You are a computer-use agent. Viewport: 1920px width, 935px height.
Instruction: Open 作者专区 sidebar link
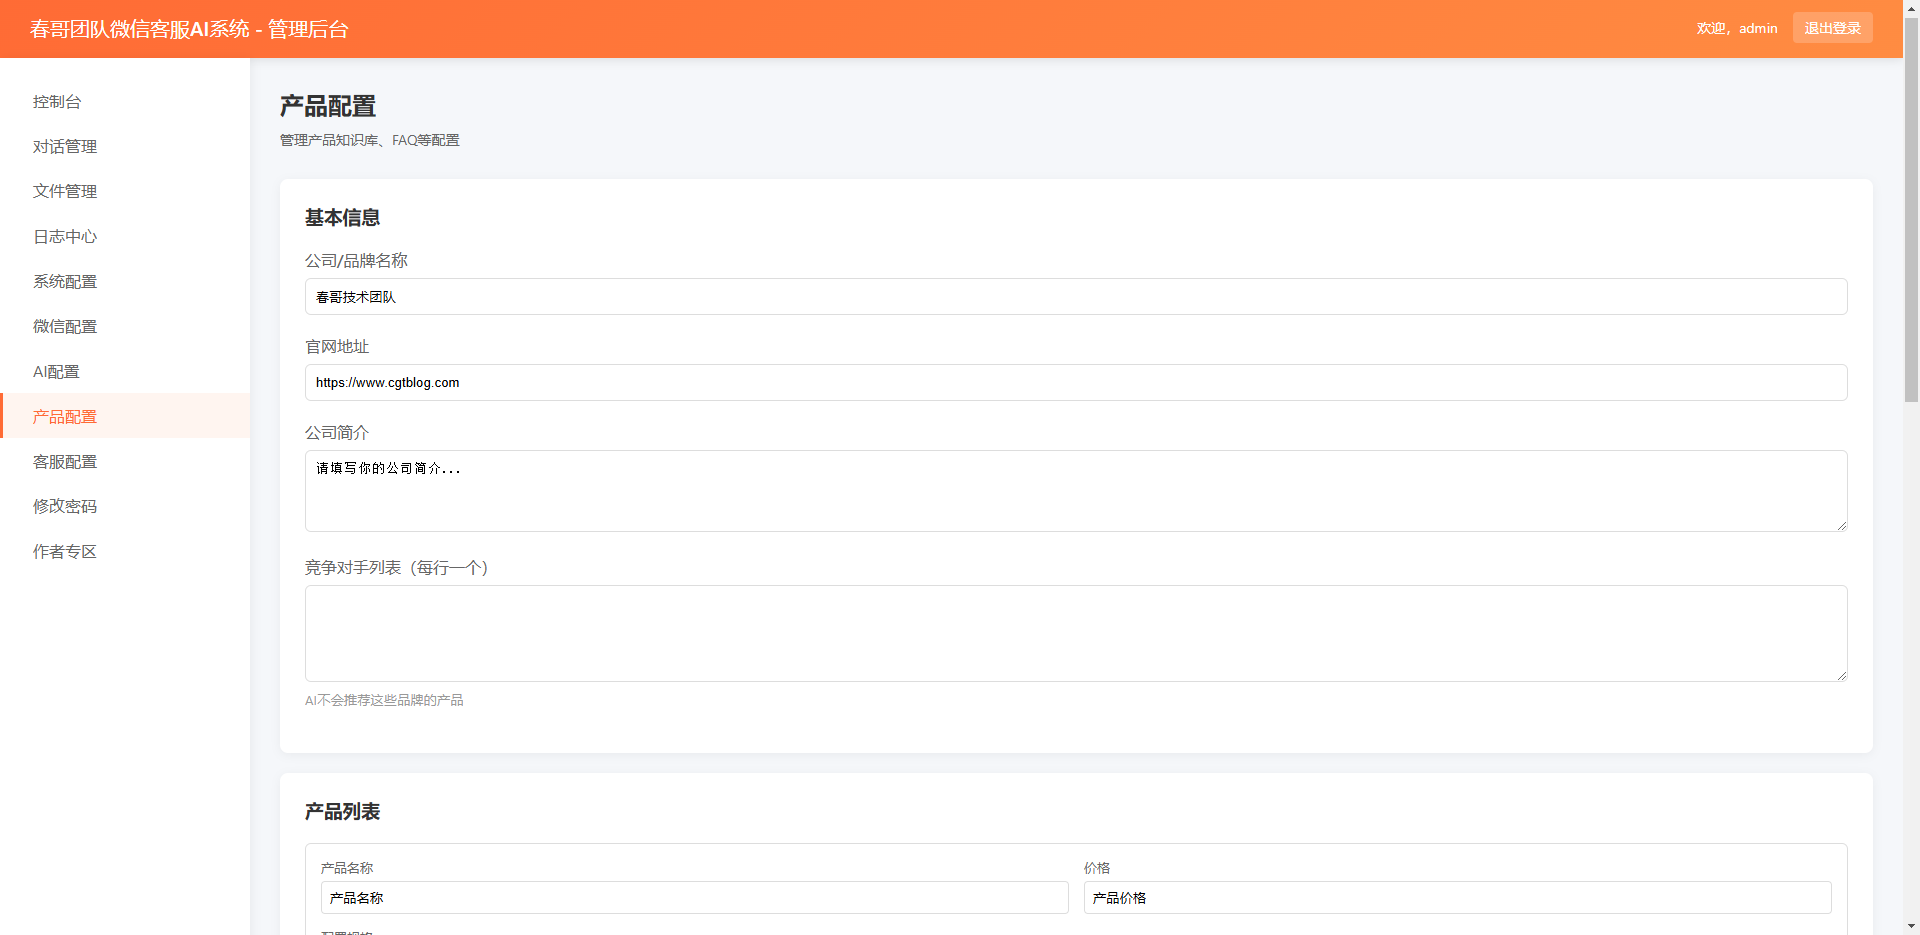click(x=65, y=552)
